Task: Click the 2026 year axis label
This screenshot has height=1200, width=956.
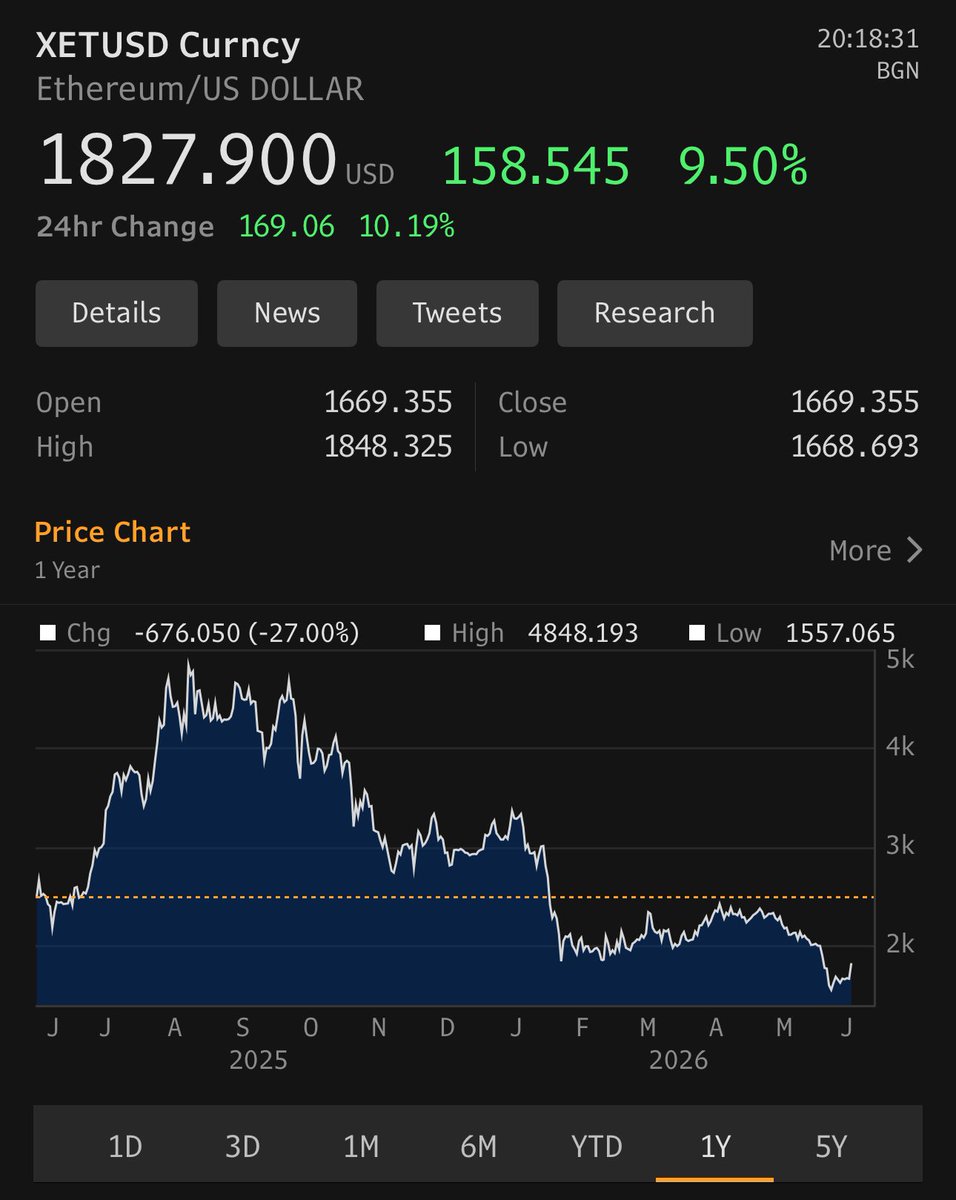Action: pyautogui.click(x=678, y=1060)
